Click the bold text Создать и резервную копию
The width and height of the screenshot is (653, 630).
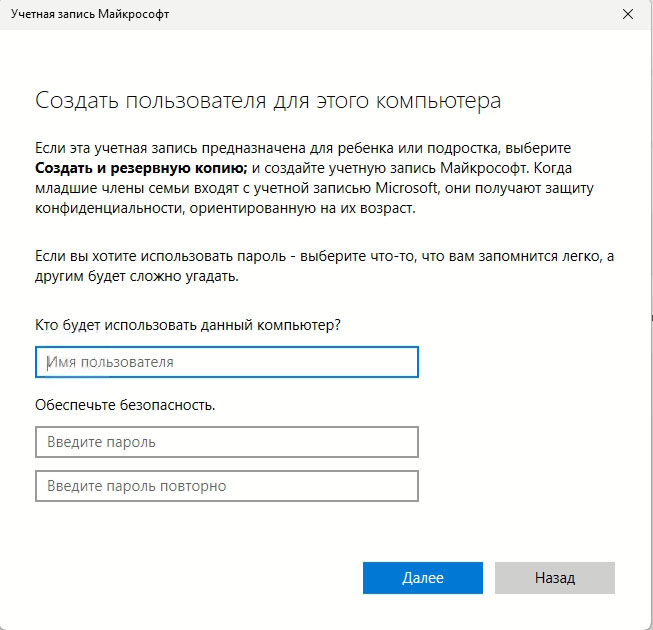(141, 168)
